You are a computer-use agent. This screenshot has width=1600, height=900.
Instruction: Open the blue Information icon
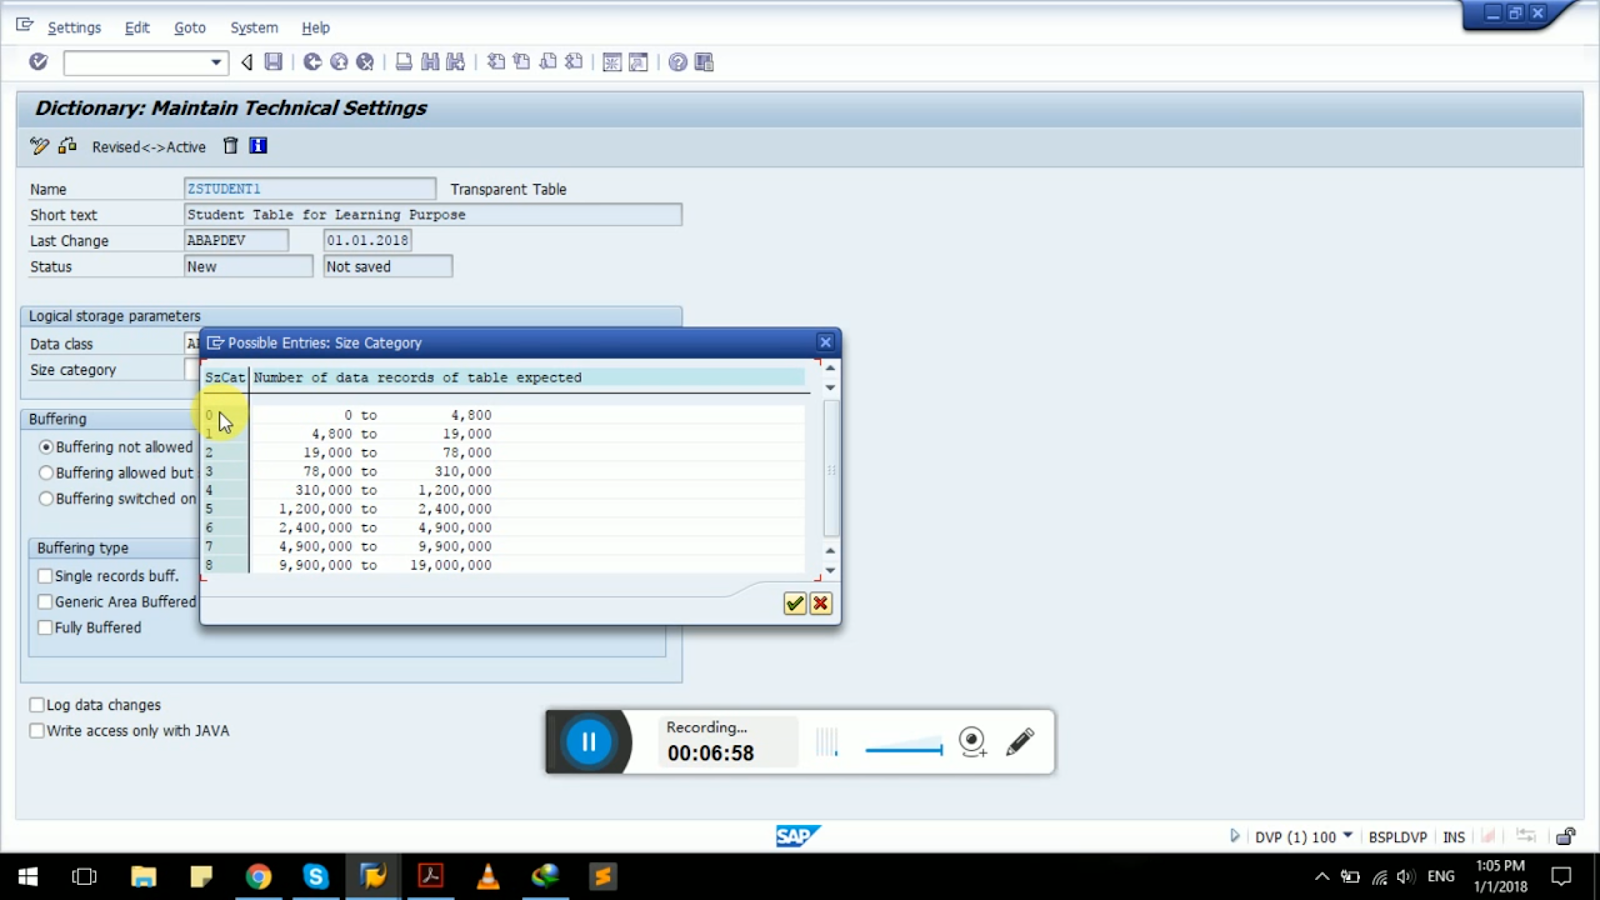pos(257,146)
